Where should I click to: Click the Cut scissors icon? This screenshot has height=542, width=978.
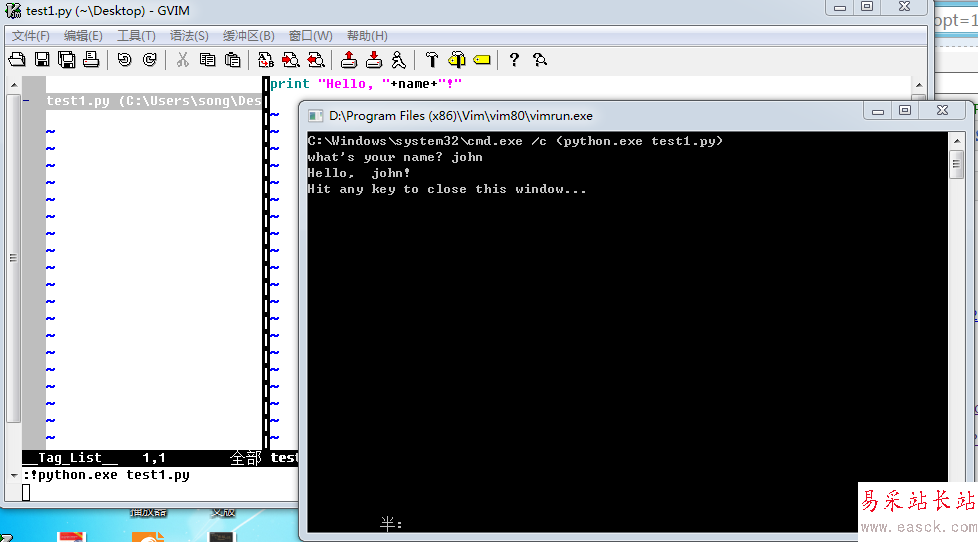[182, 60]
